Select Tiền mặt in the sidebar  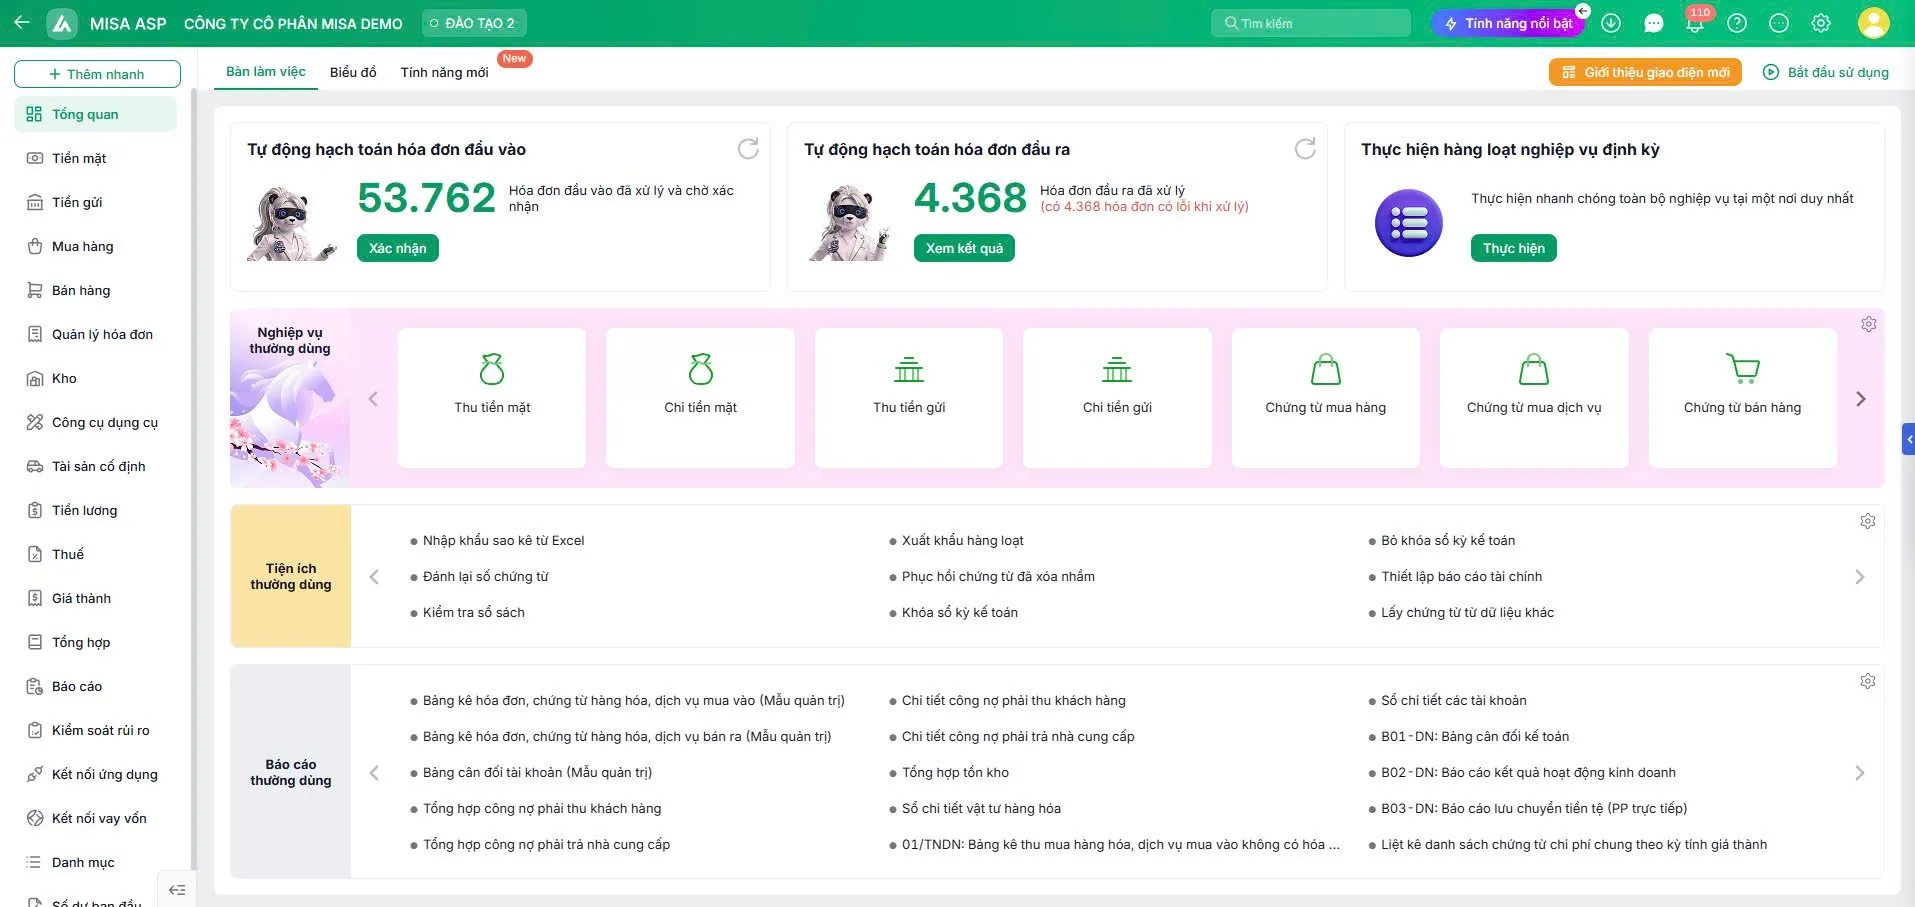[95, 158]
